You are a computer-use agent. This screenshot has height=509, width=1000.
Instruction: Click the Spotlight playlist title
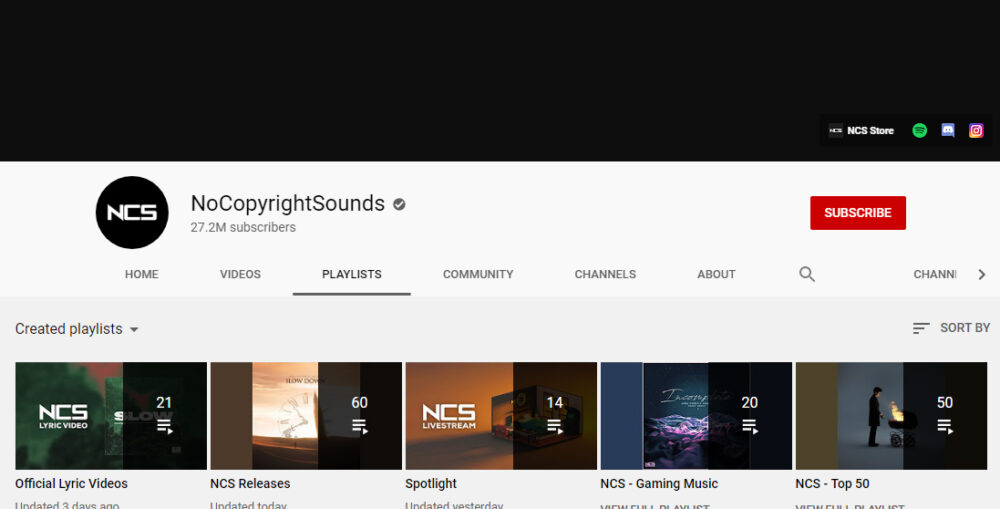[431, 483]
